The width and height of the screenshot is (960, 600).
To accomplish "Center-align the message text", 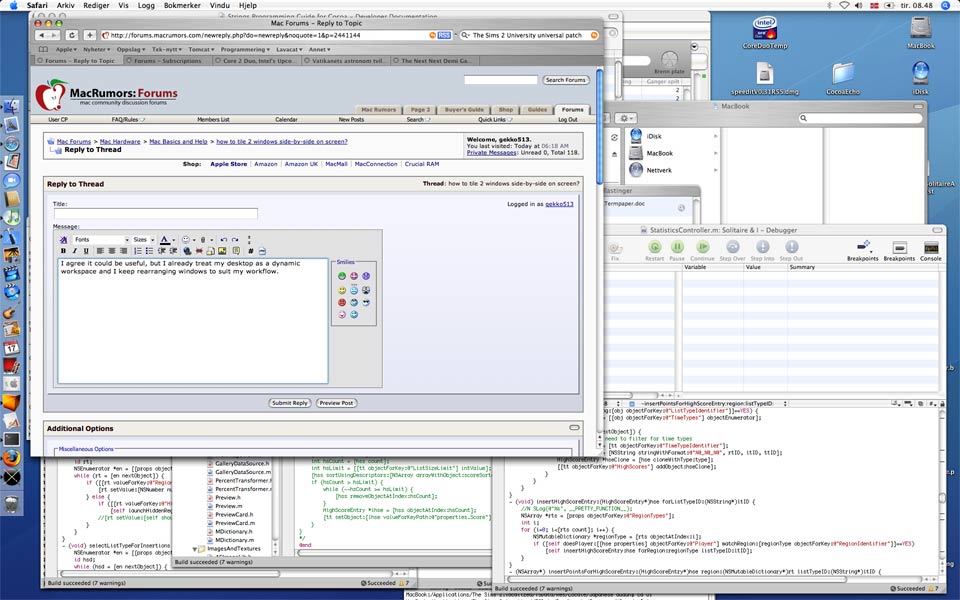I will tap(111, 251).
